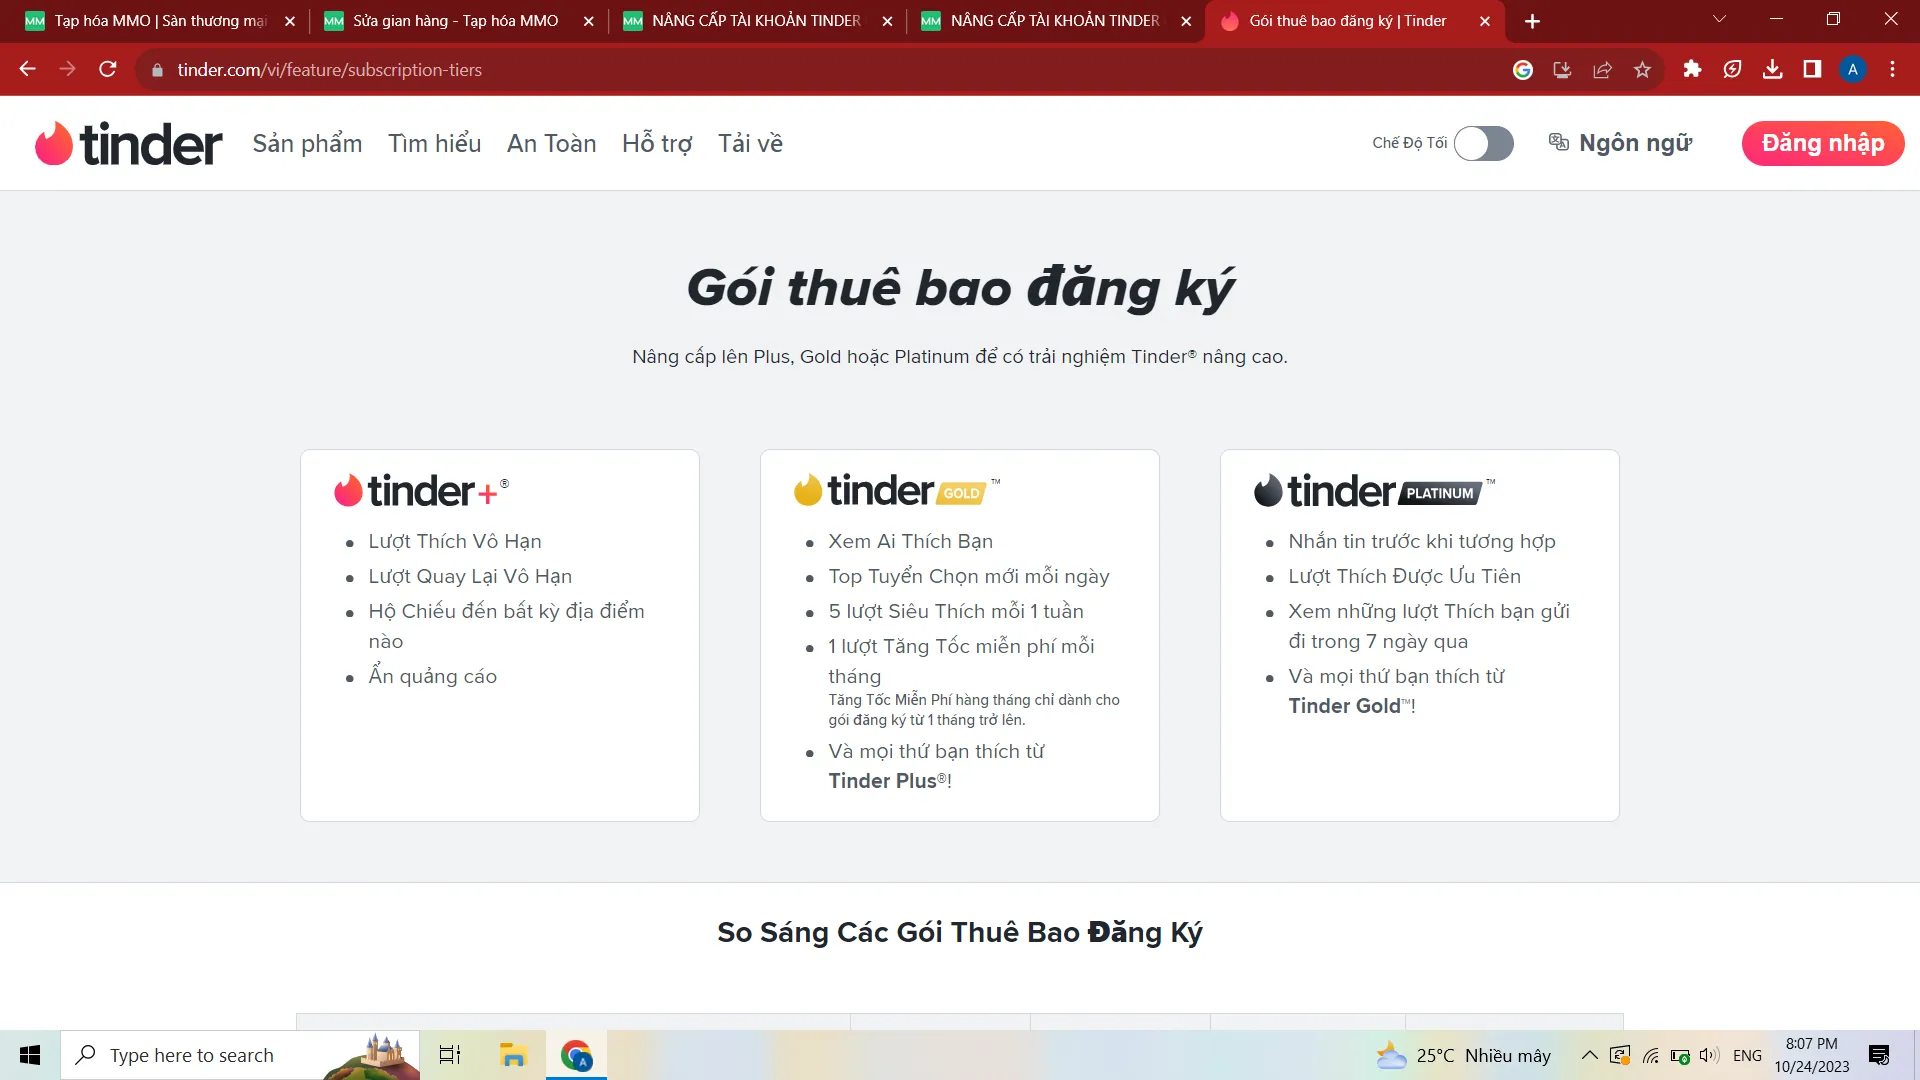Click 'Lượt Quay Lại Vô Hạn' text

[x=470, y=576]
